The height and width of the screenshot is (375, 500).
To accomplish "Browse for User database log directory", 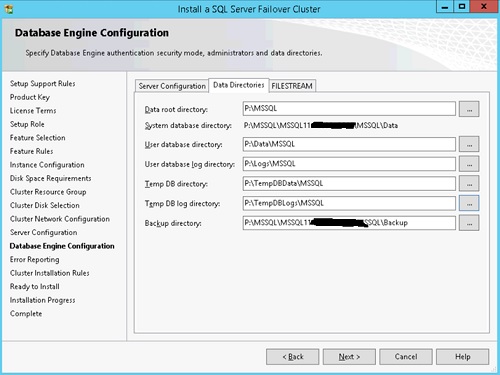I will tap(469, 164).
